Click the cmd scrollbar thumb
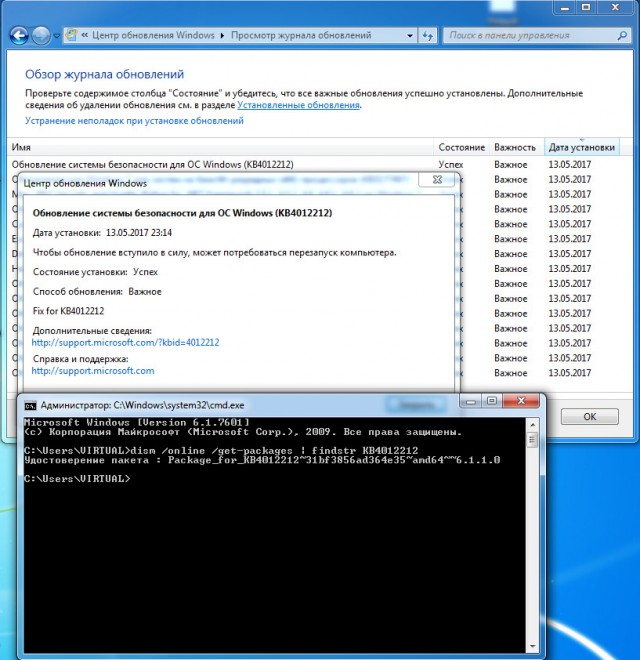The image size is (640, 660). pyautogui.click(x=532, y=440)
